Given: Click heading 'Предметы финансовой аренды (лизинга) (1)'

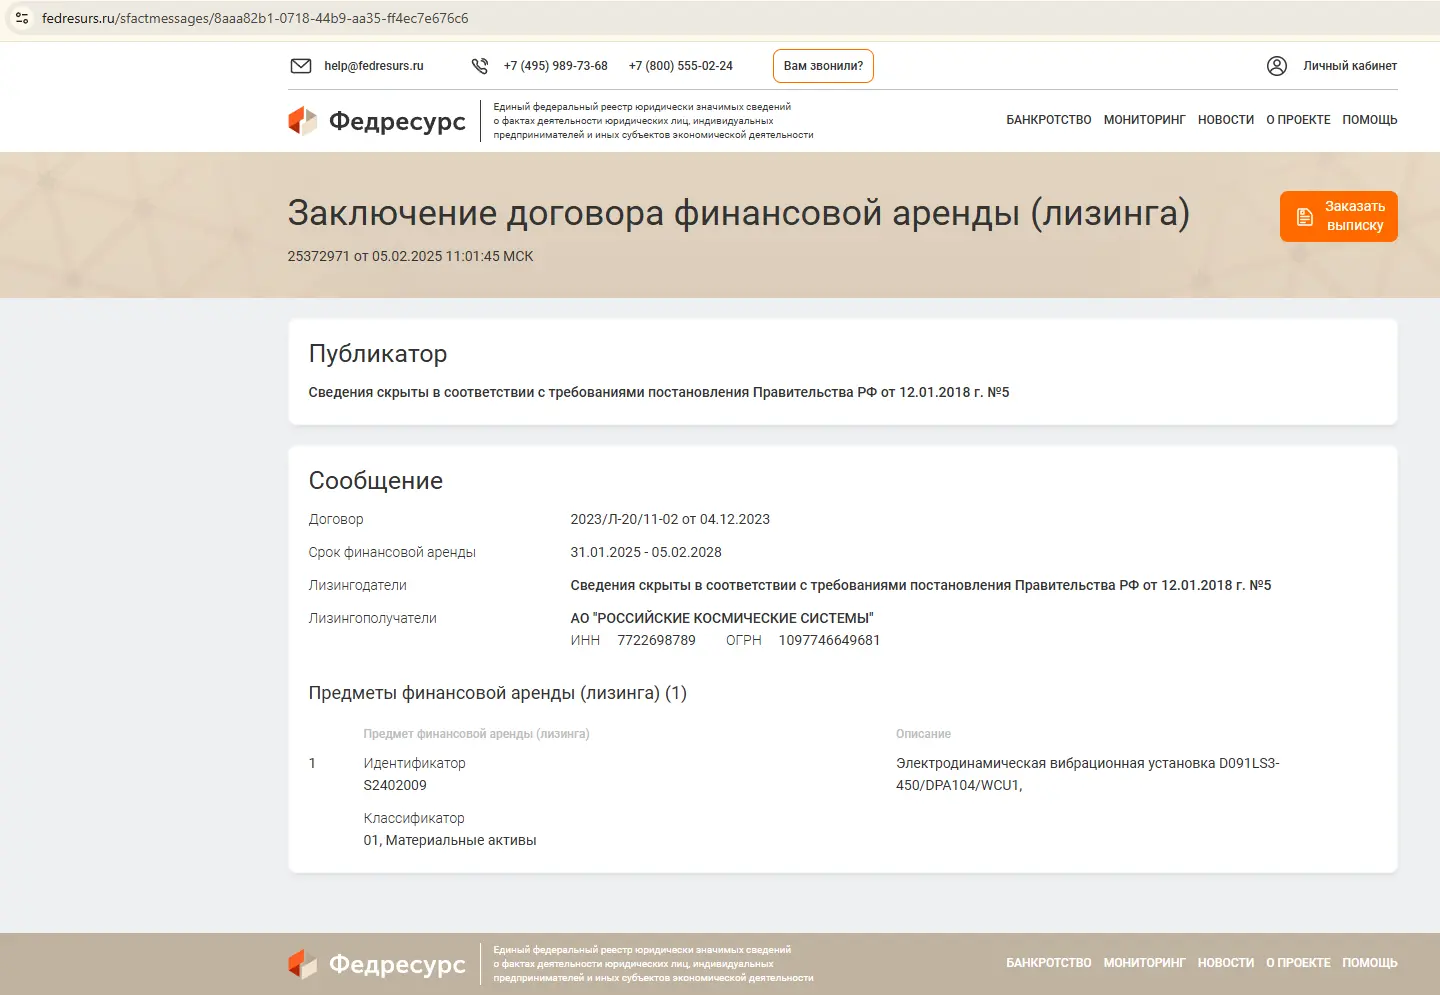Looking at the screenshot, I should tap(498, 693).
